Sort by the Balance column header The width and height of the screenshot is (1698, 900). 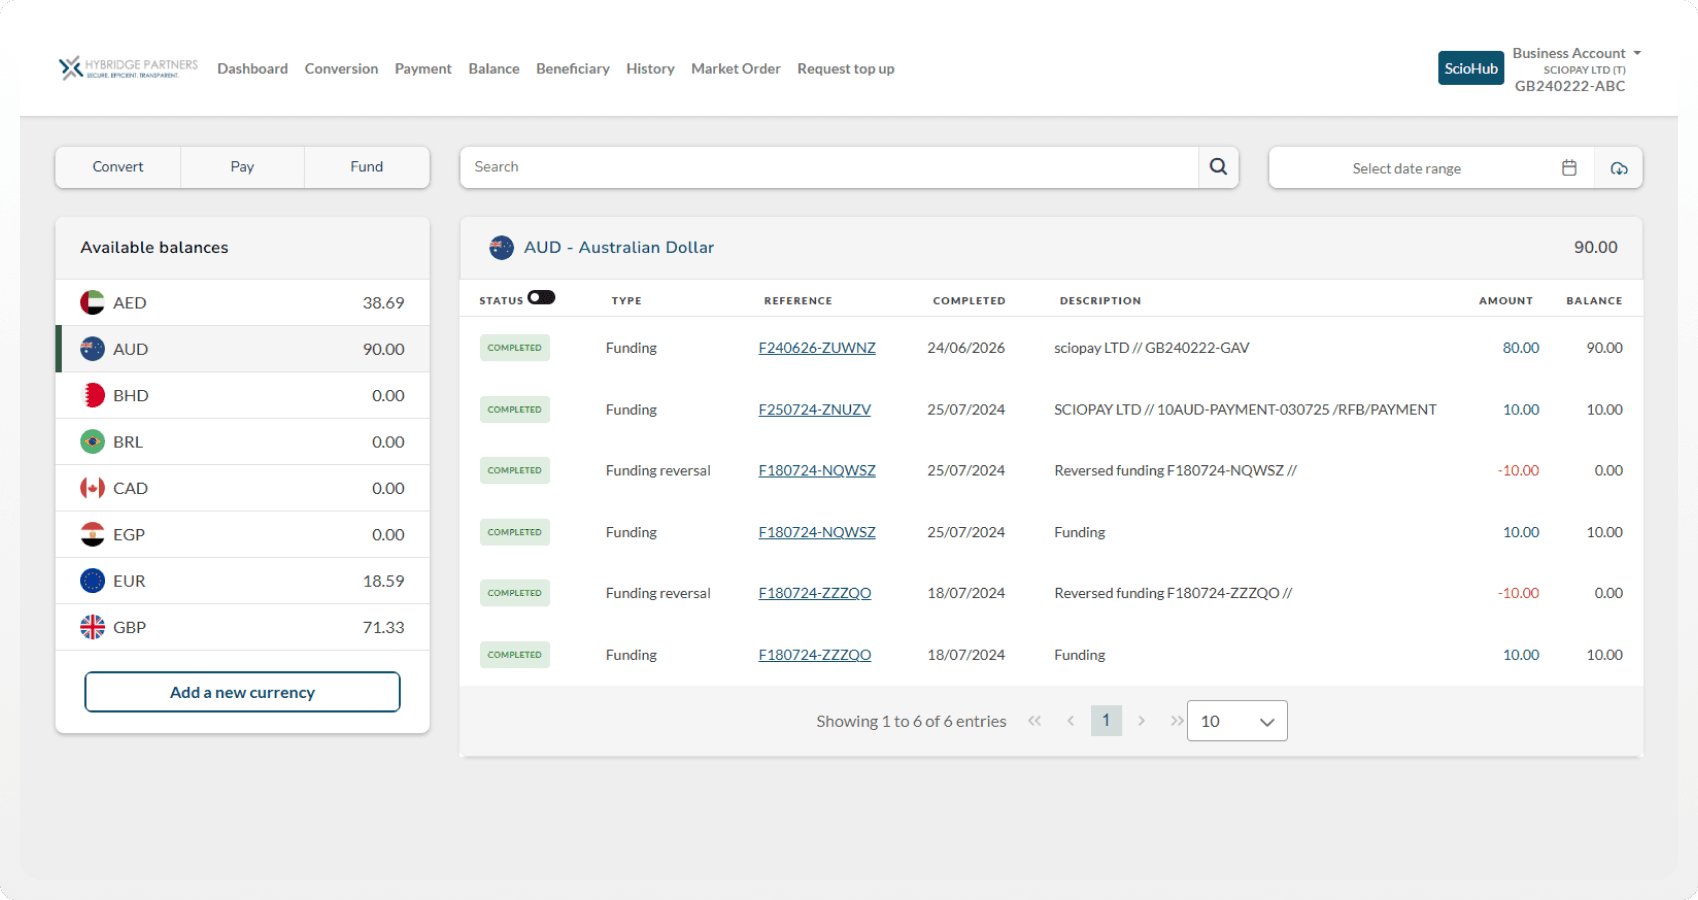point(1594,300)
